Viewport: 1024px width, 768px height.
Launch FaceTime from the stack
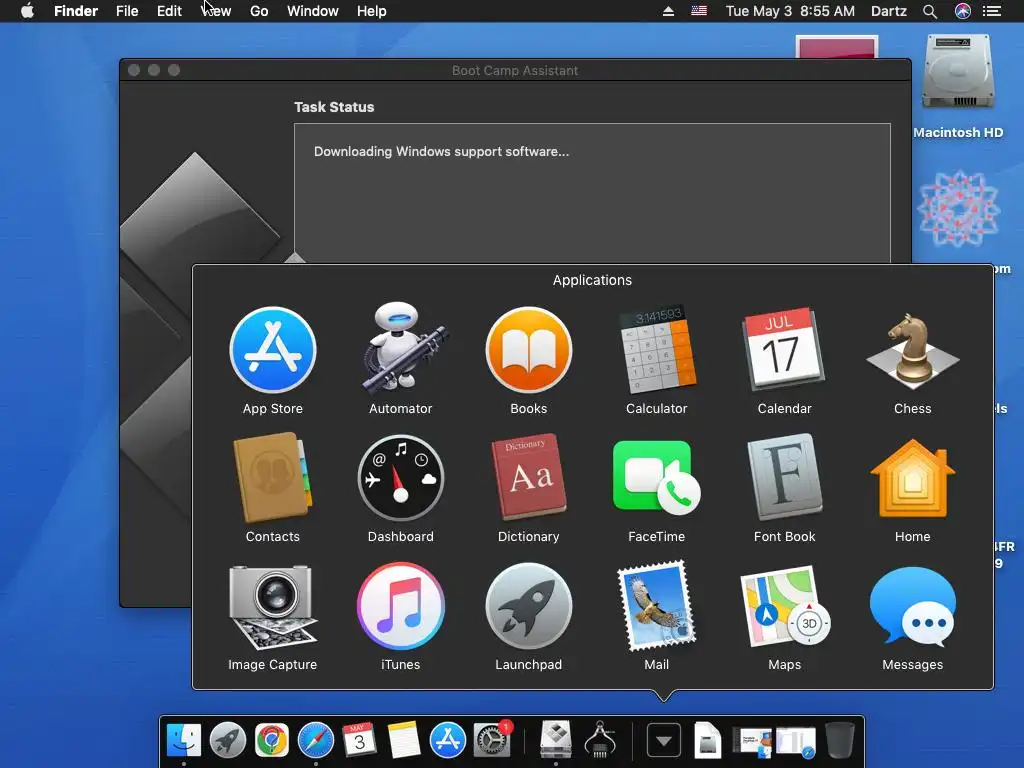point(656,478)
